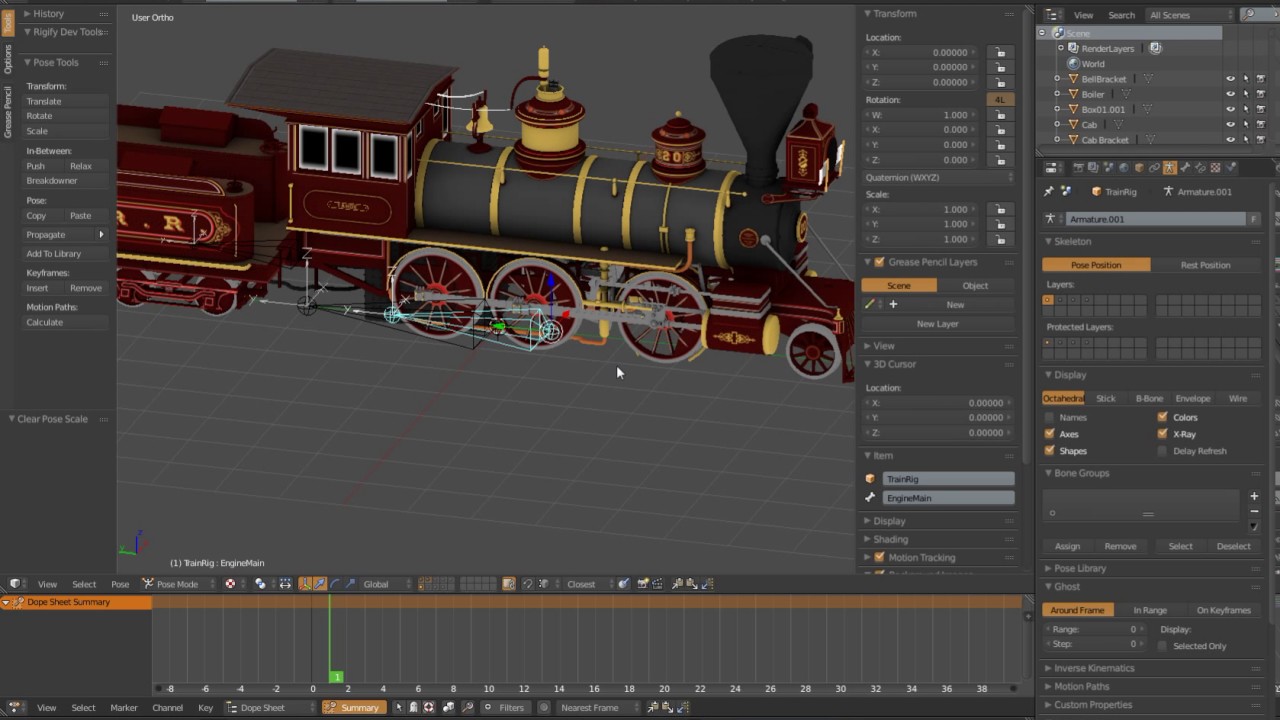Open the World properties tab icon
The height and width of the screenshot is (720, 1280).
[x=1124, y=167]
